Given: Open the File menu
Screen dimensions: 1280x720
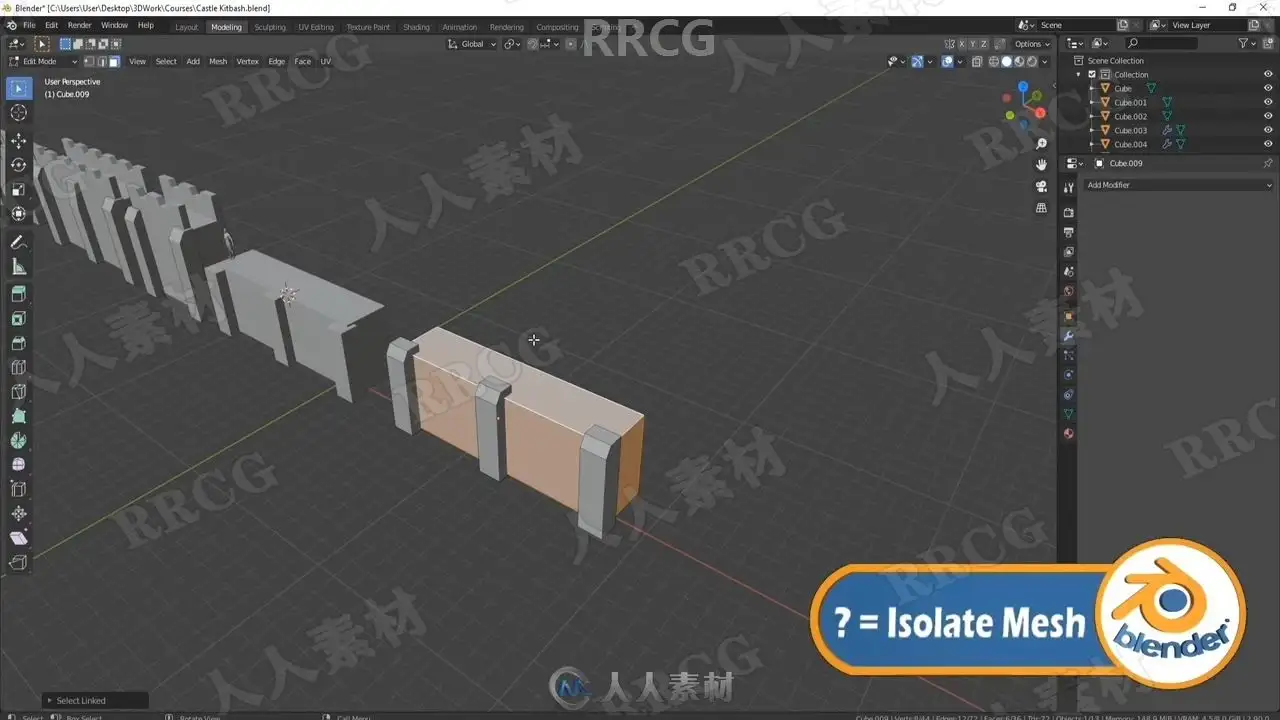Looking at the screenshot, I should click(x=29, y=25).
